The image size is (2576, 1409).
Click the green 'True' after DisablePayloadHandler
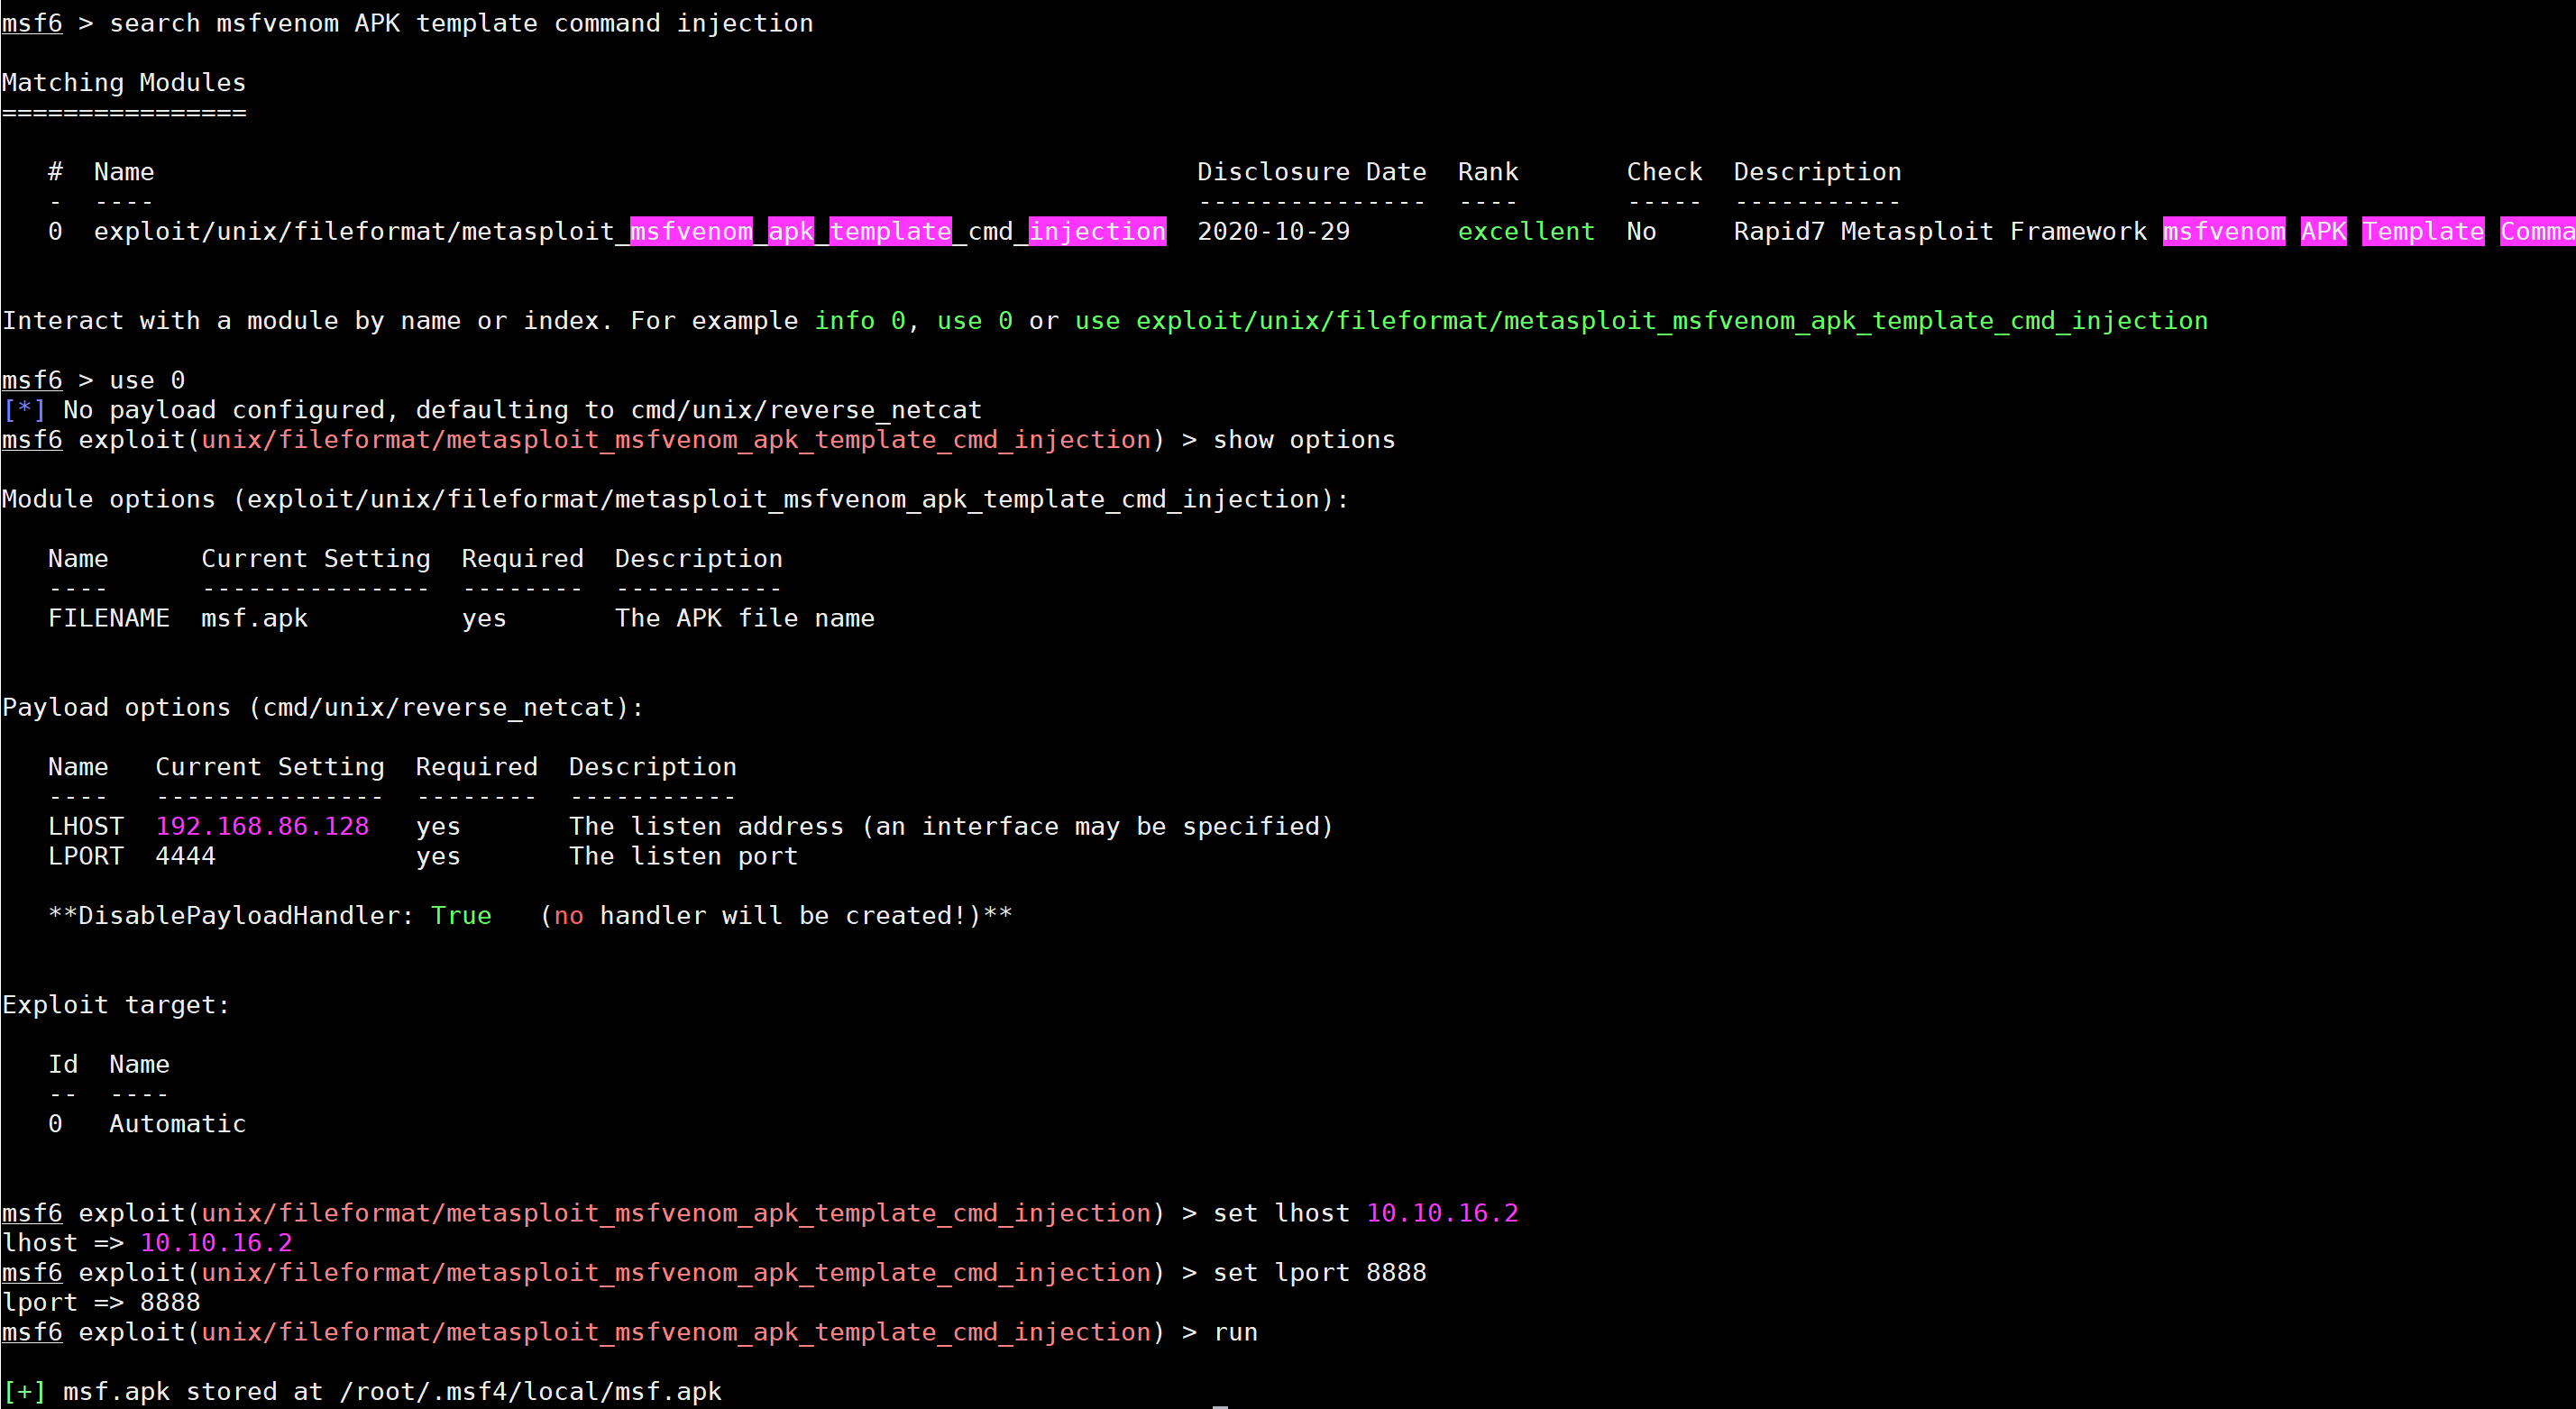(x=461, y=916)
